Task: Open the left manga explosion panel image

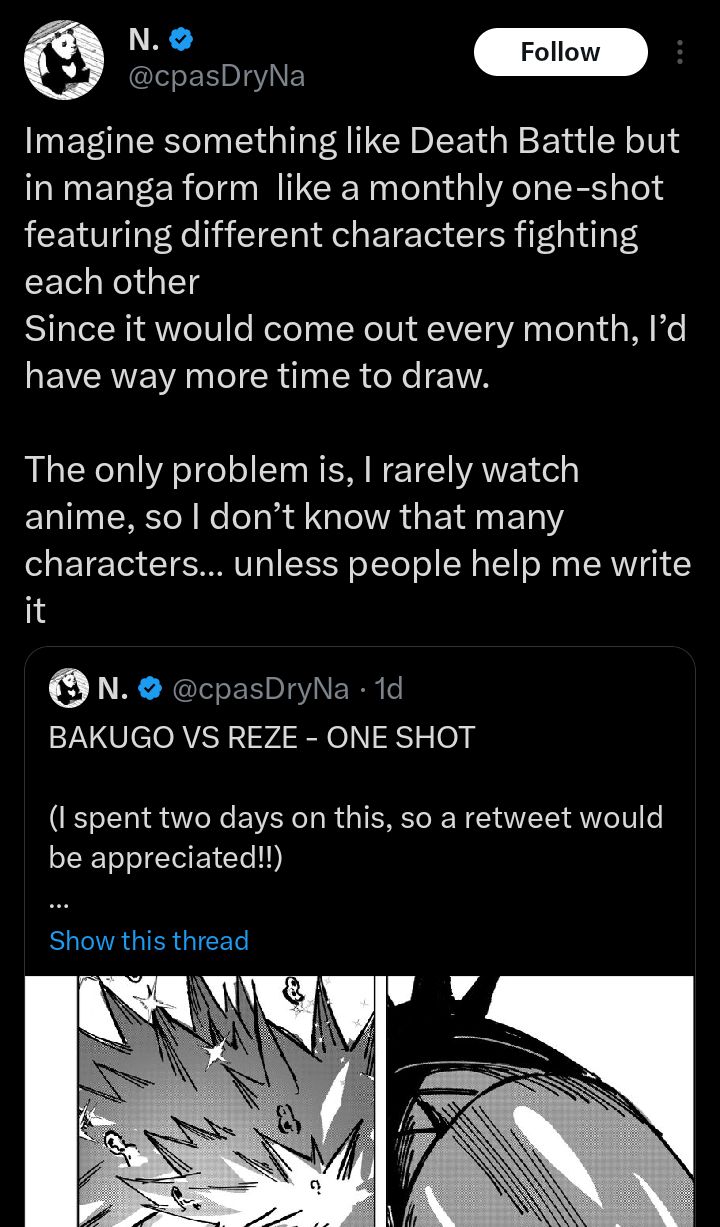Action: point(226,1100)
